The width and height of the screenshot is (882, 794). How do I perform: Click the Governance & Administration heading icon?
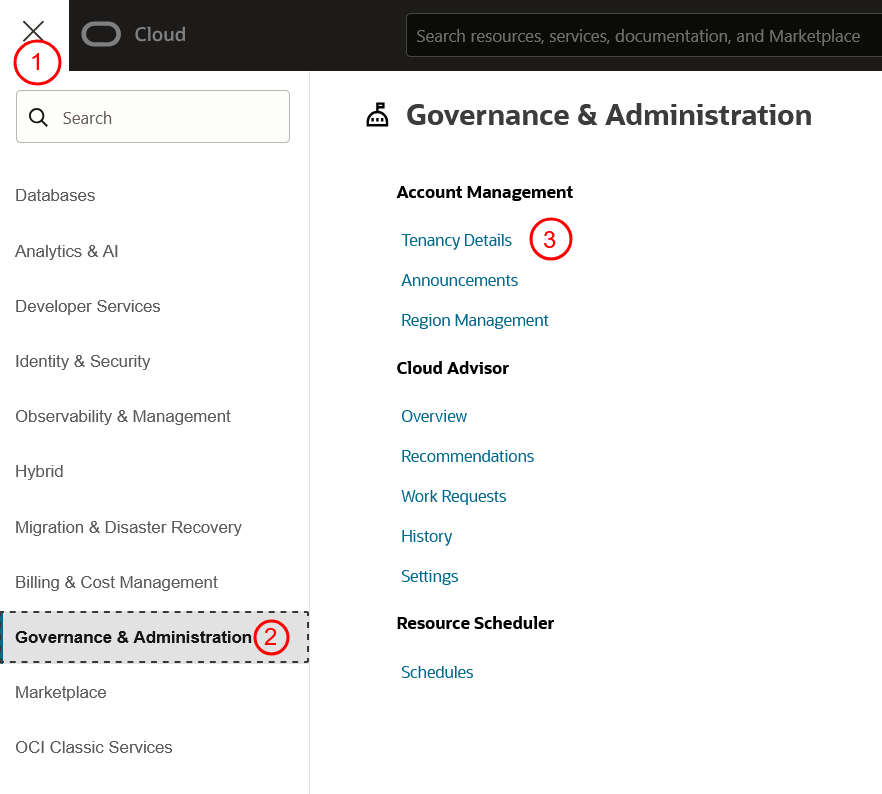pos(377,116)
